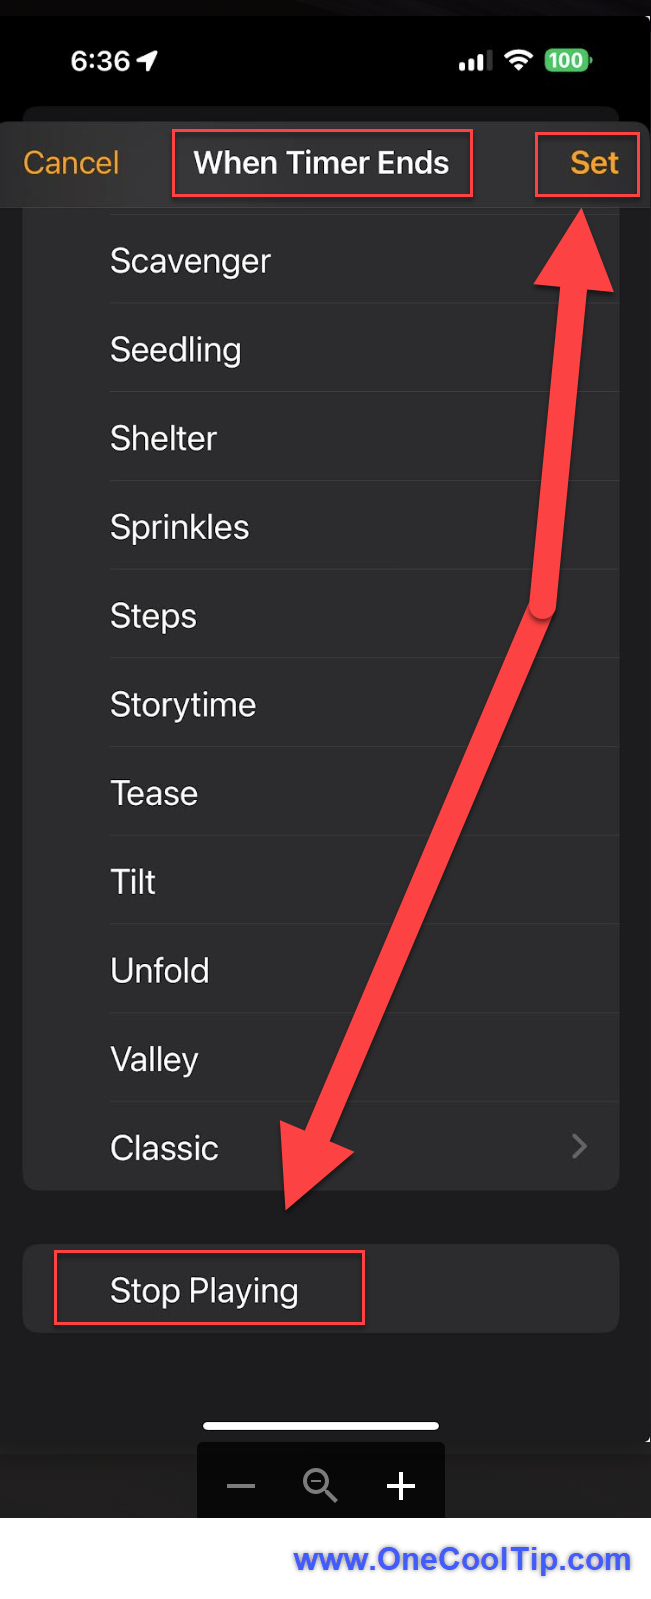This screenshot has height=1599, width=651.
Task: Confirm selection with the Set button
Action: [594, 163]
